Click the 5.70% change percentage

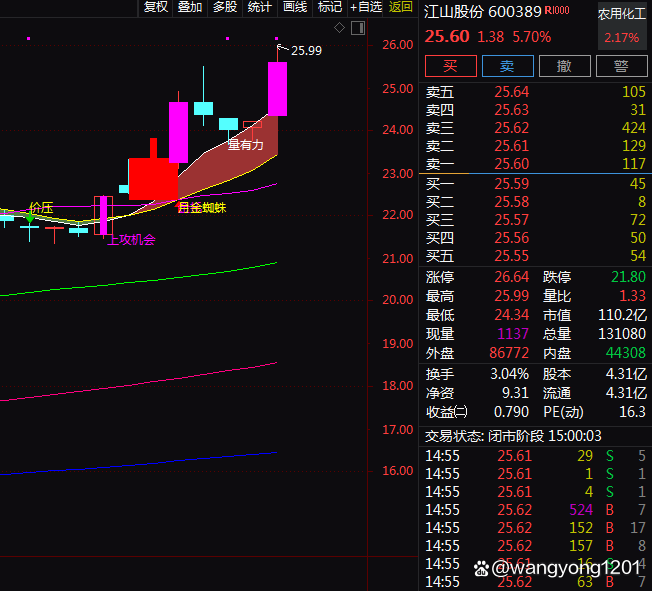(532, 37)
